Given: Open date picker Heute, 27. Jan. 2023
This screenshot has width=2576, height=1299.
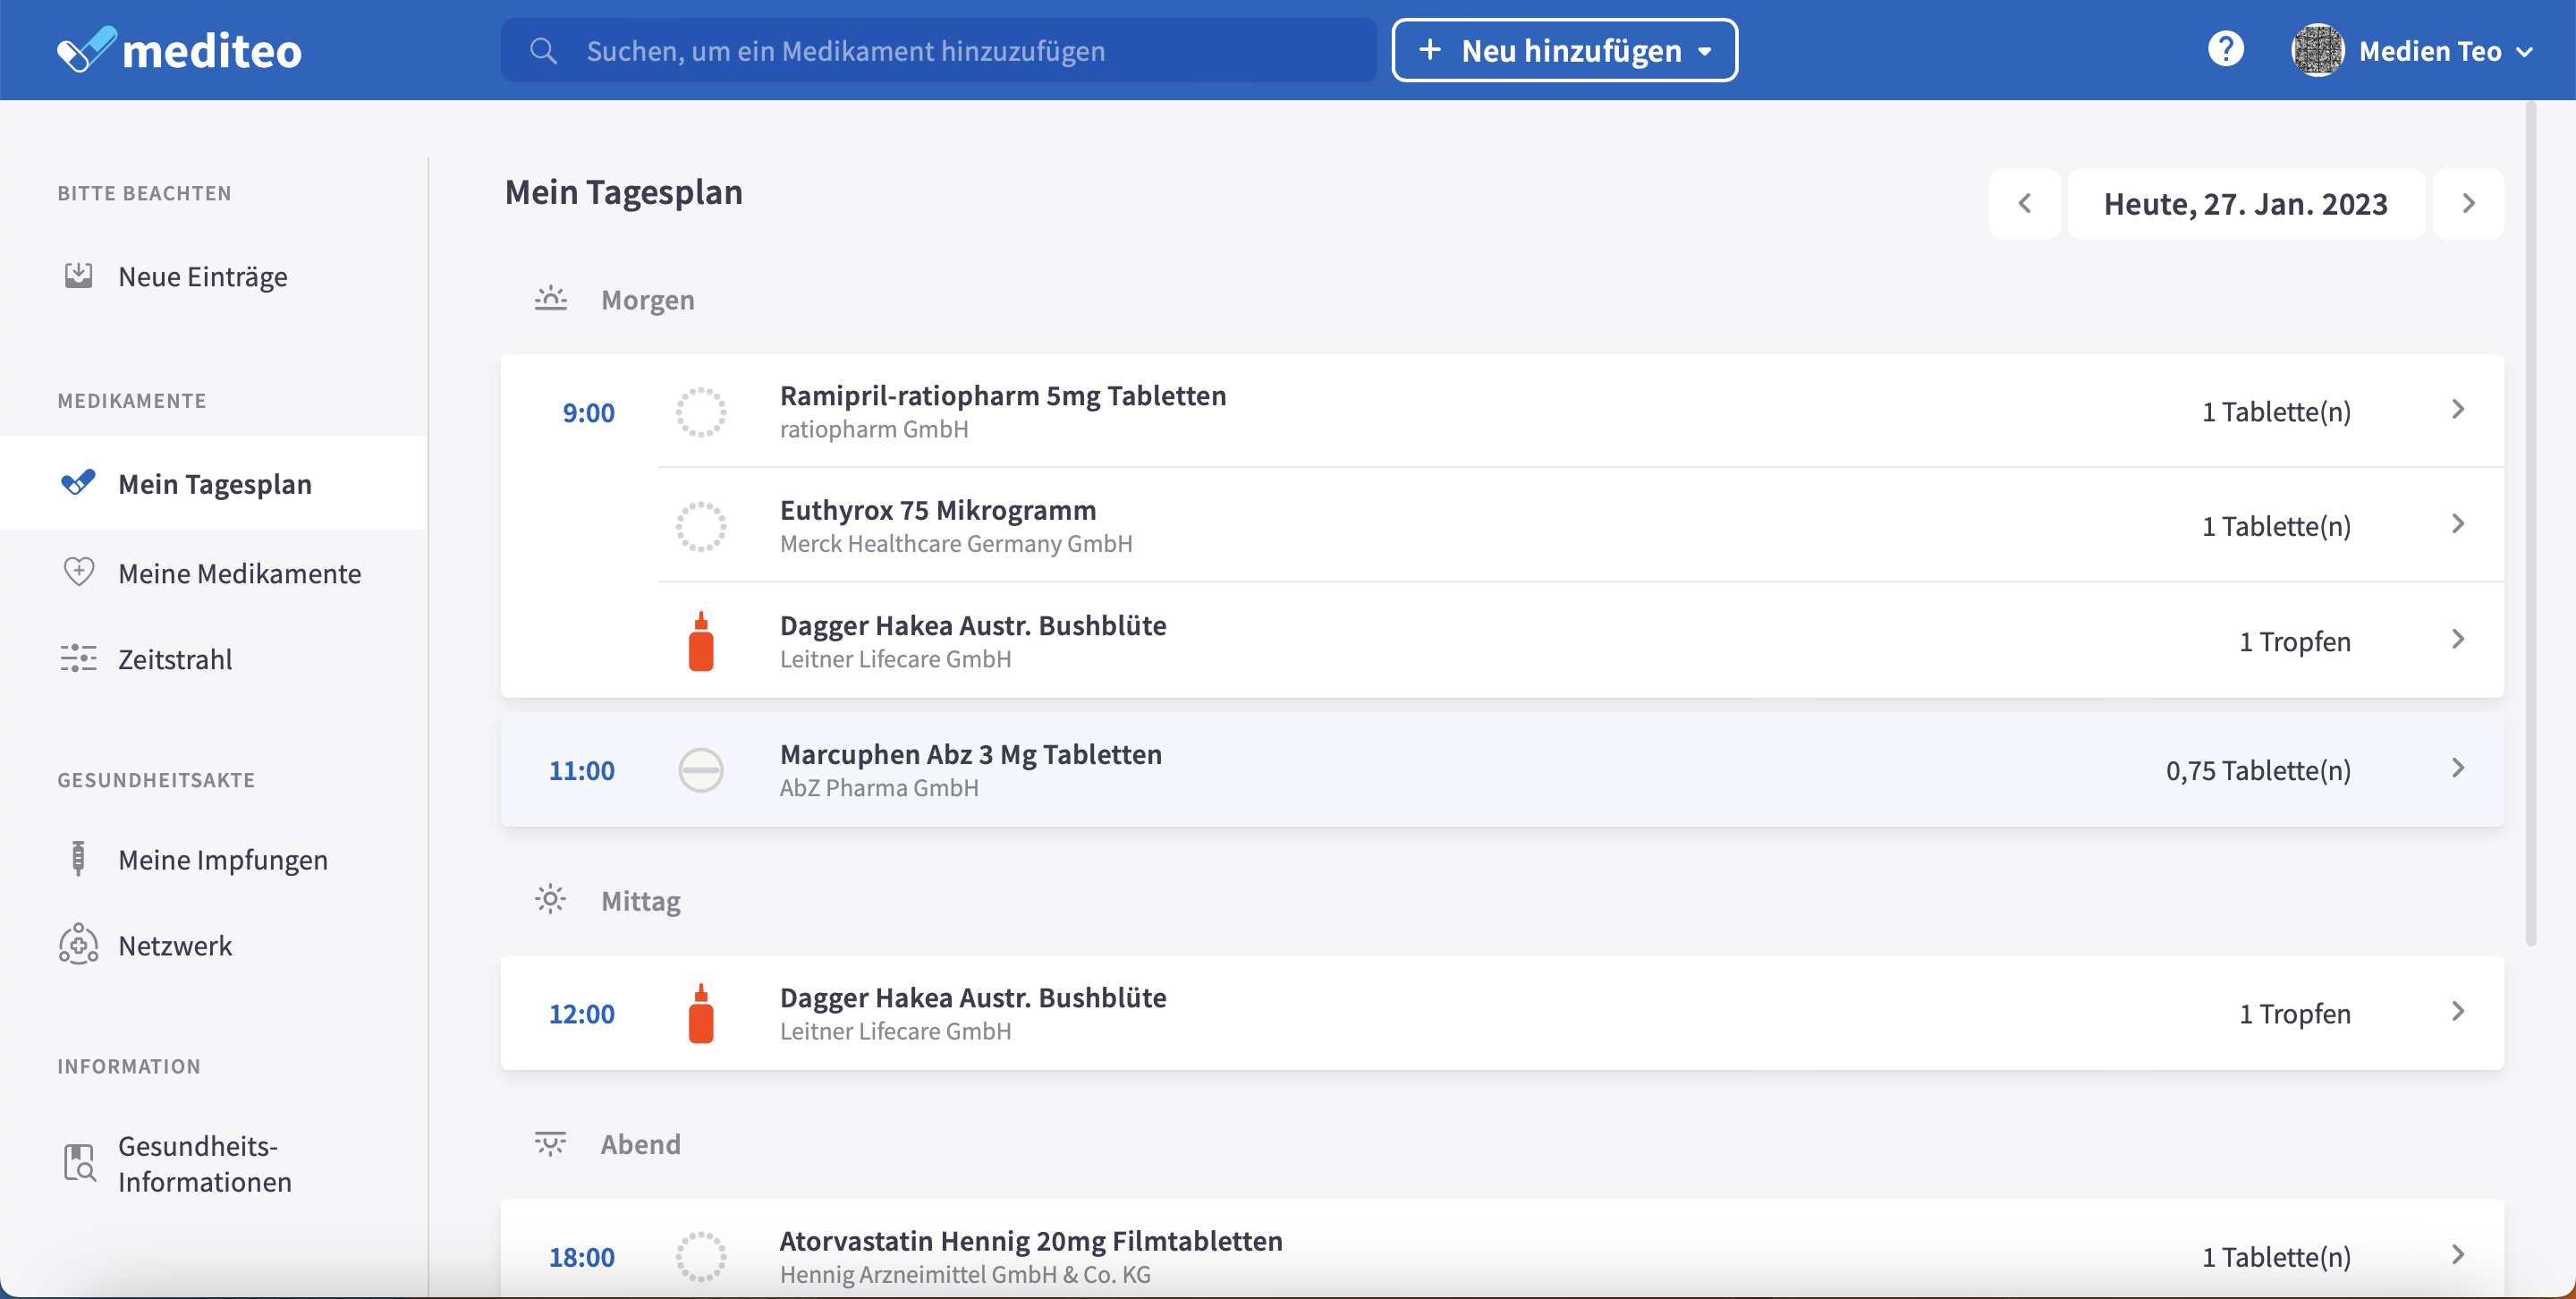Looking at the screenshot, I should point(2246,204).
